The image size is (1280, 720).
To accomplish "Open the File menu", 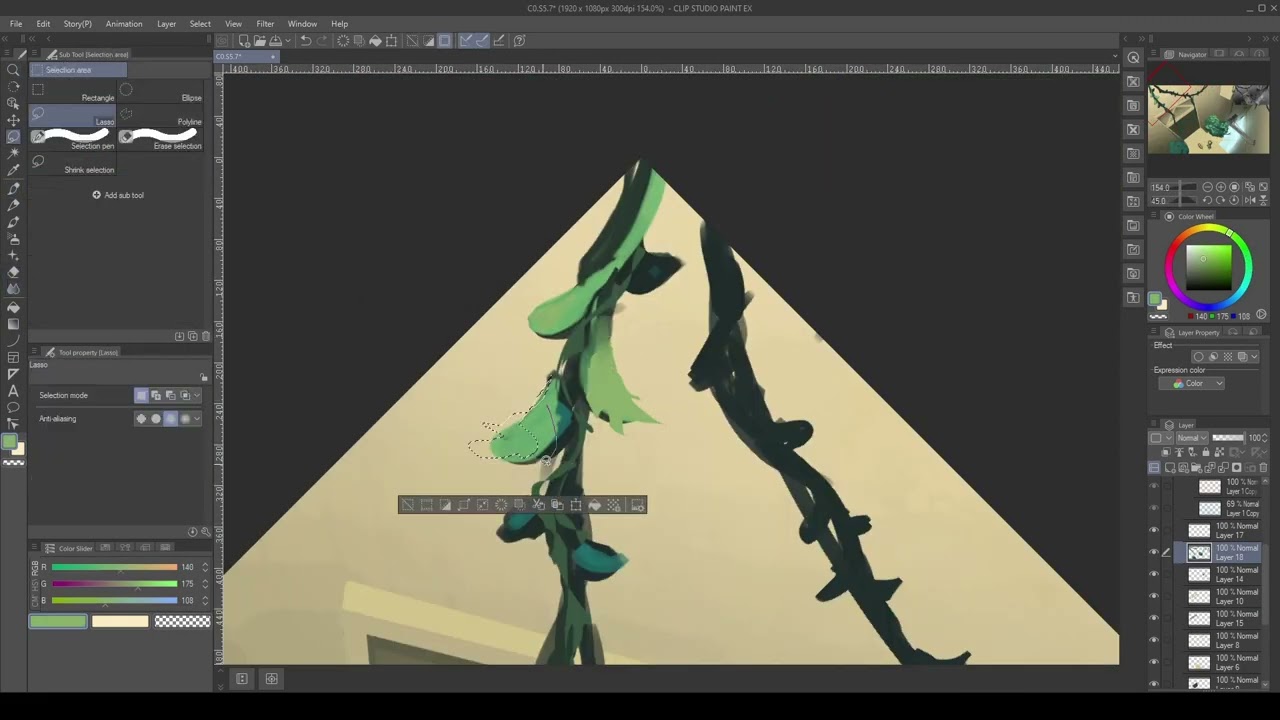I will point(16,24).
